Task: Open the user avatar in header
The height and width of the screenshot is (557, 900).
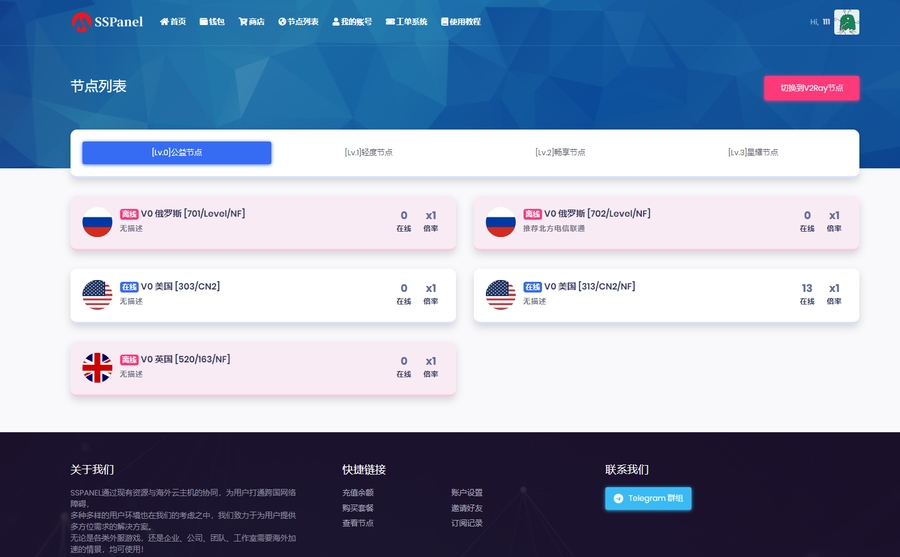Action: pos(846,22)
